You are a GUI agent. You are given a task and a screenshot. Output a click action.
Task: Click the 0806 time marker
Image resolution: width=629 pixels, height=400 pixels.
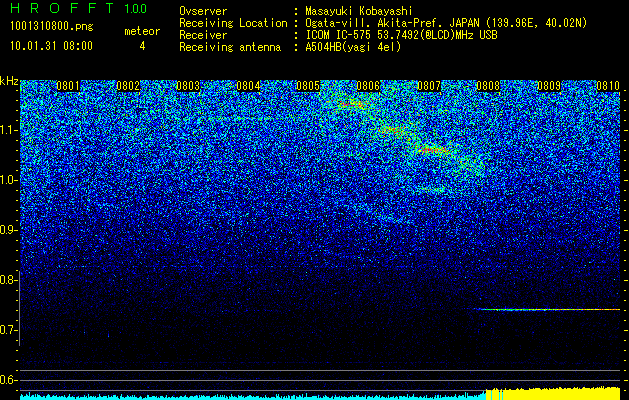pyautogui.click(x=368, y=86)
